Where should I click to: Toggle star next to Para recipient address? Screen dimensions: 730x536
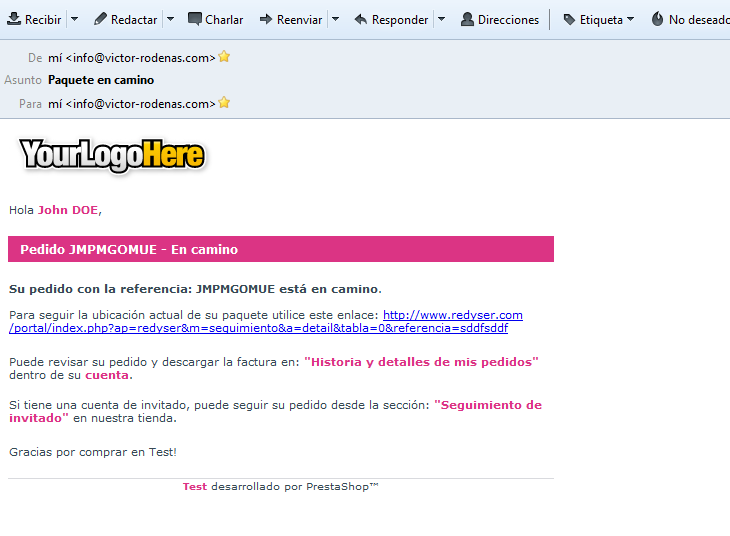click(224, 102)
